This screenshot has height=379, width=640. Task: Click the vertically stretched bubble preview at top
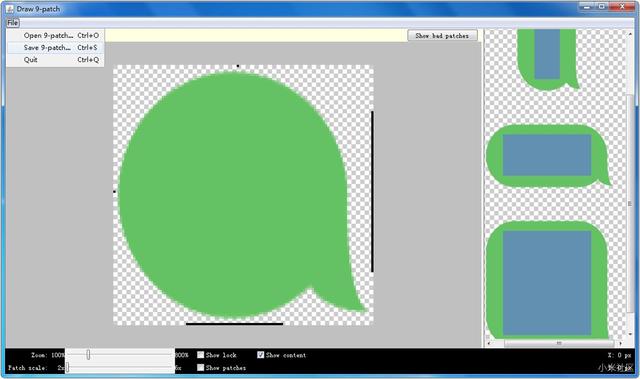click(548, 59)
